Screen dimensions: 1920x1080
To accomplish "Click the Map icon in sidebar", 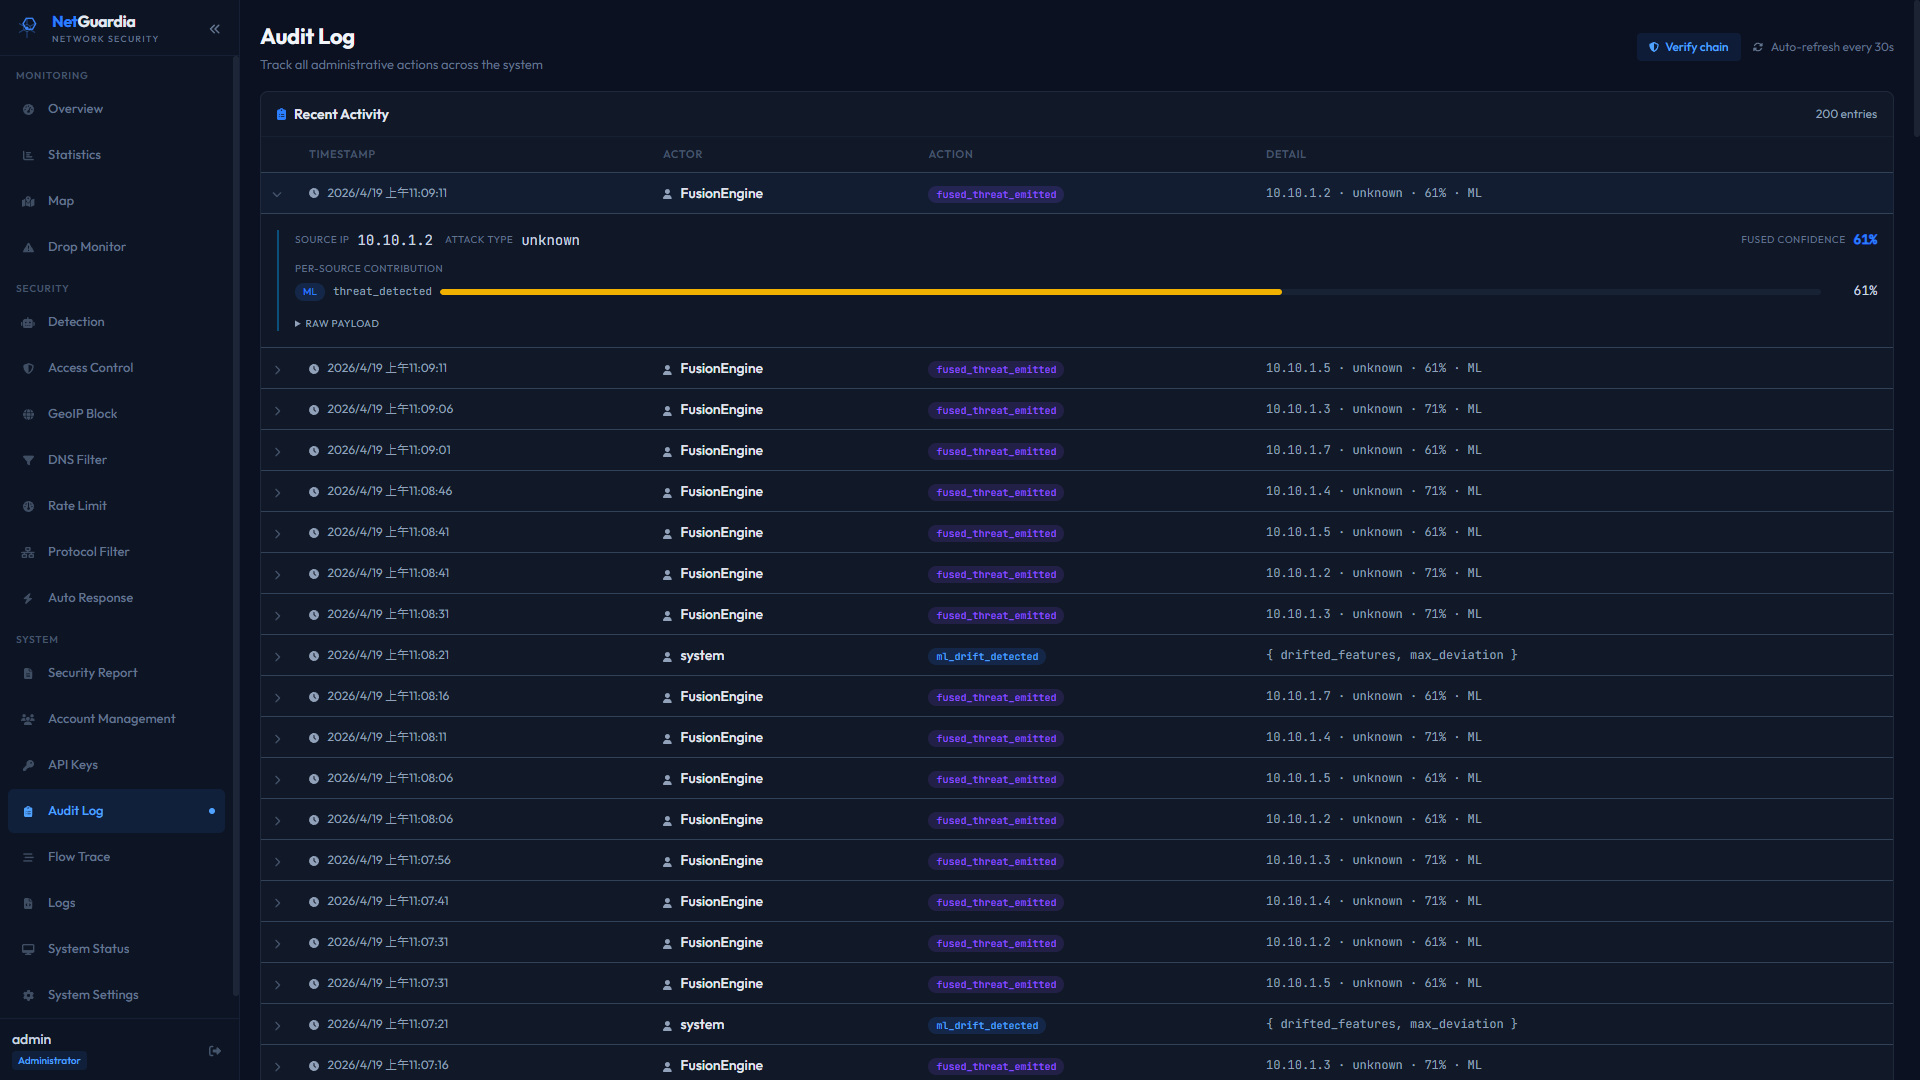I will (28, 202).
